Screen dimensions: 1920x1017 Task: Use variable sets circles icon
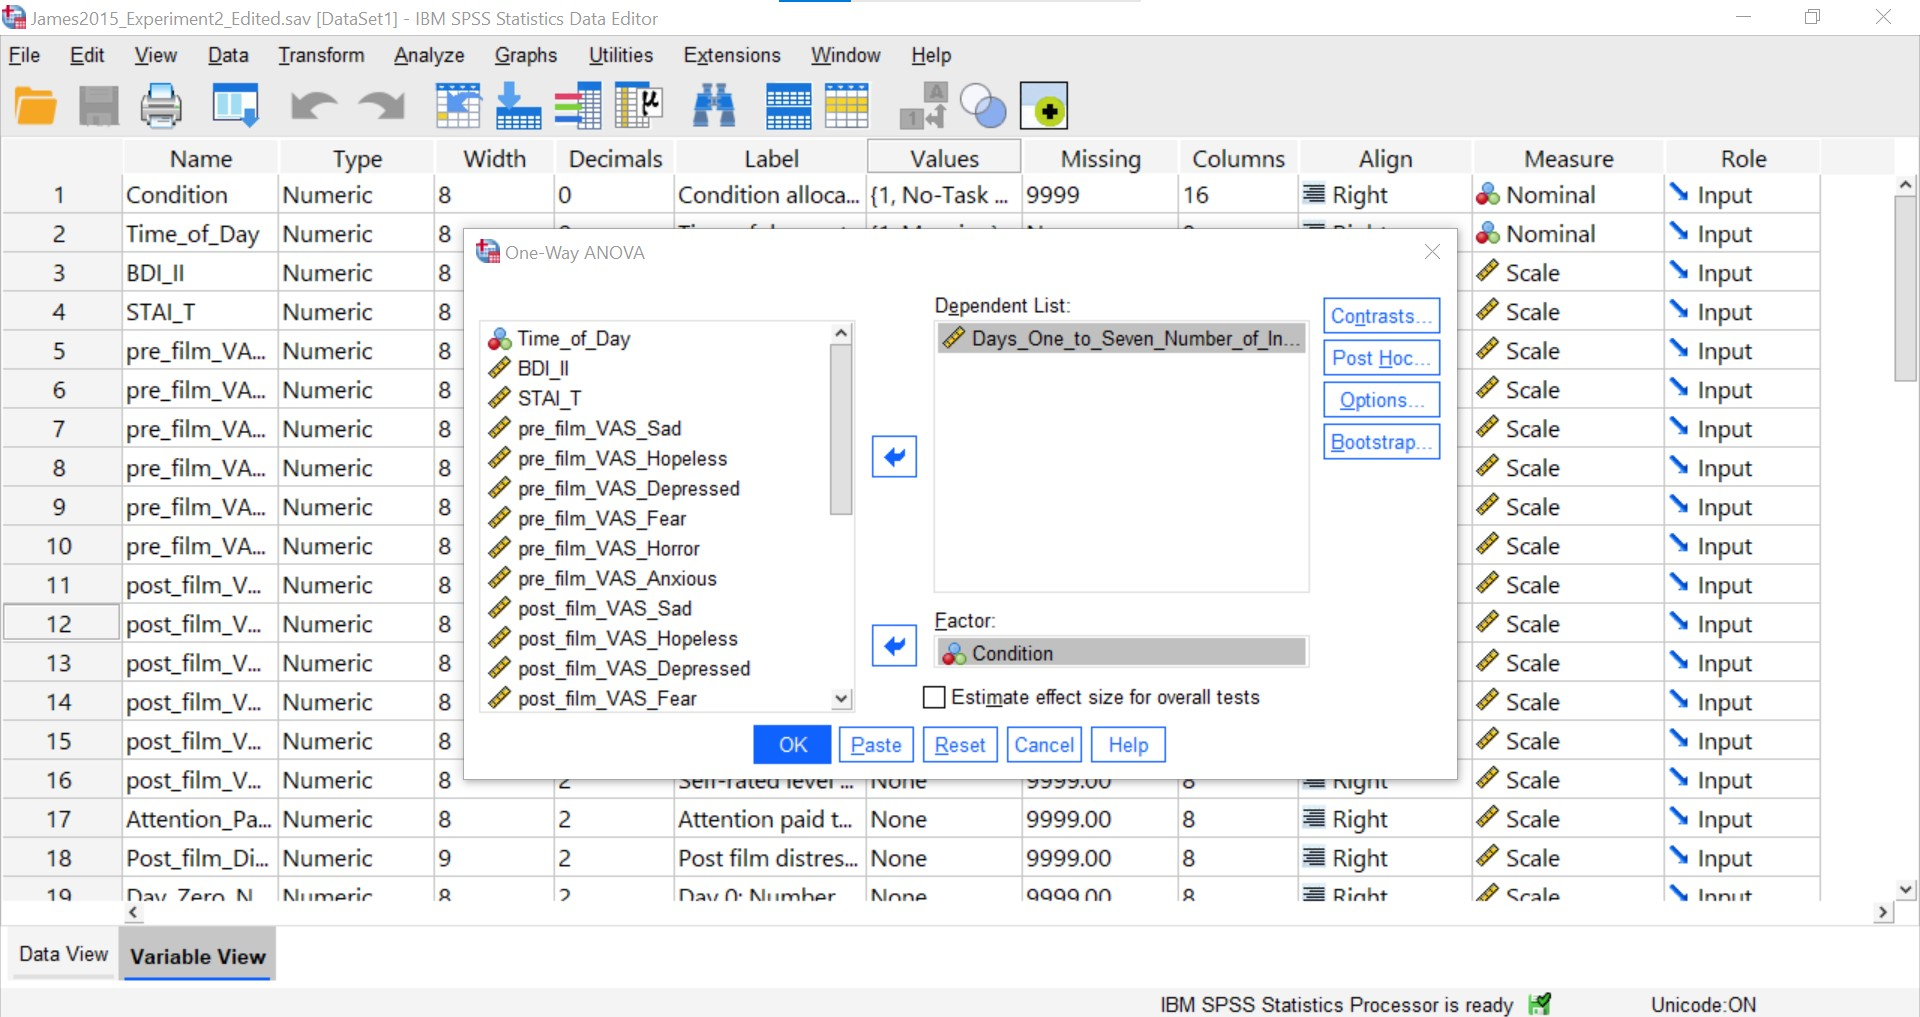tap(983, 106)
